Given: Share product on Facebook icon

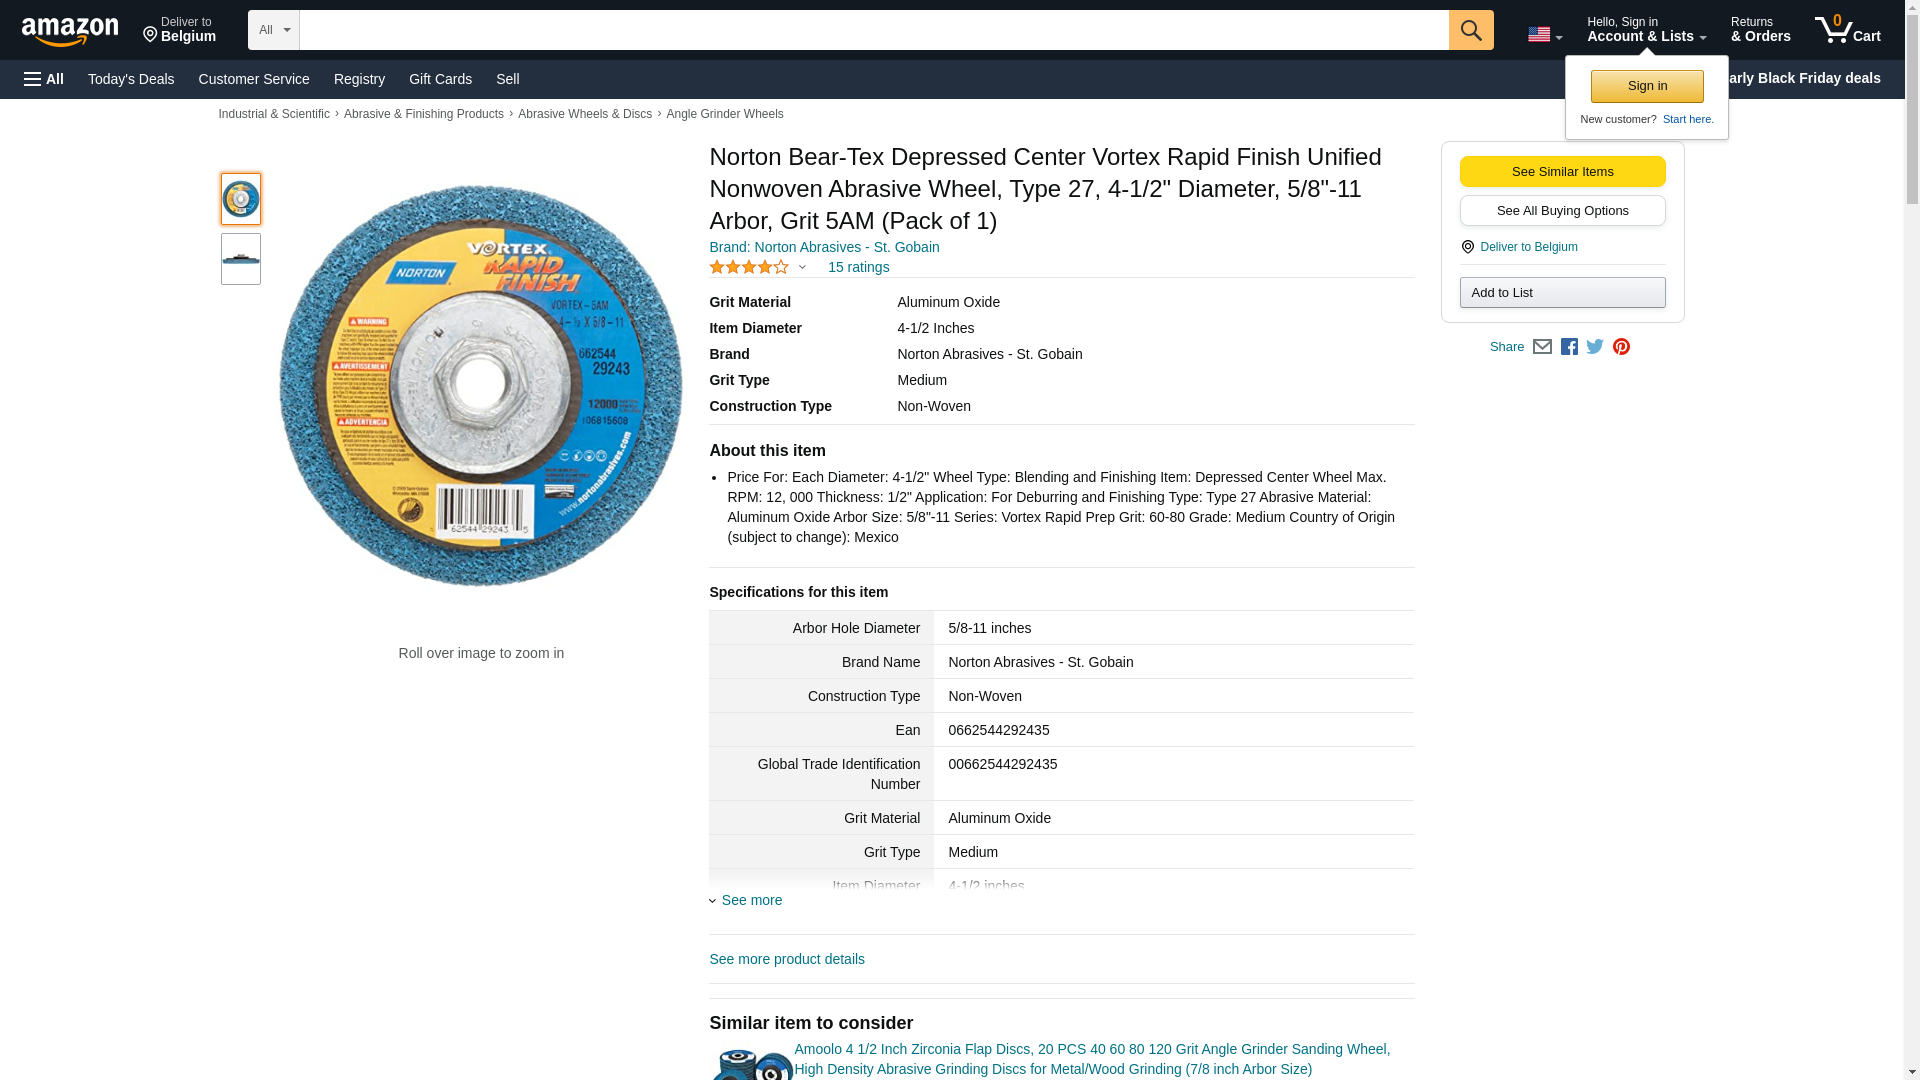Looking at the screenshot, I should click(x=1569, y=347).
